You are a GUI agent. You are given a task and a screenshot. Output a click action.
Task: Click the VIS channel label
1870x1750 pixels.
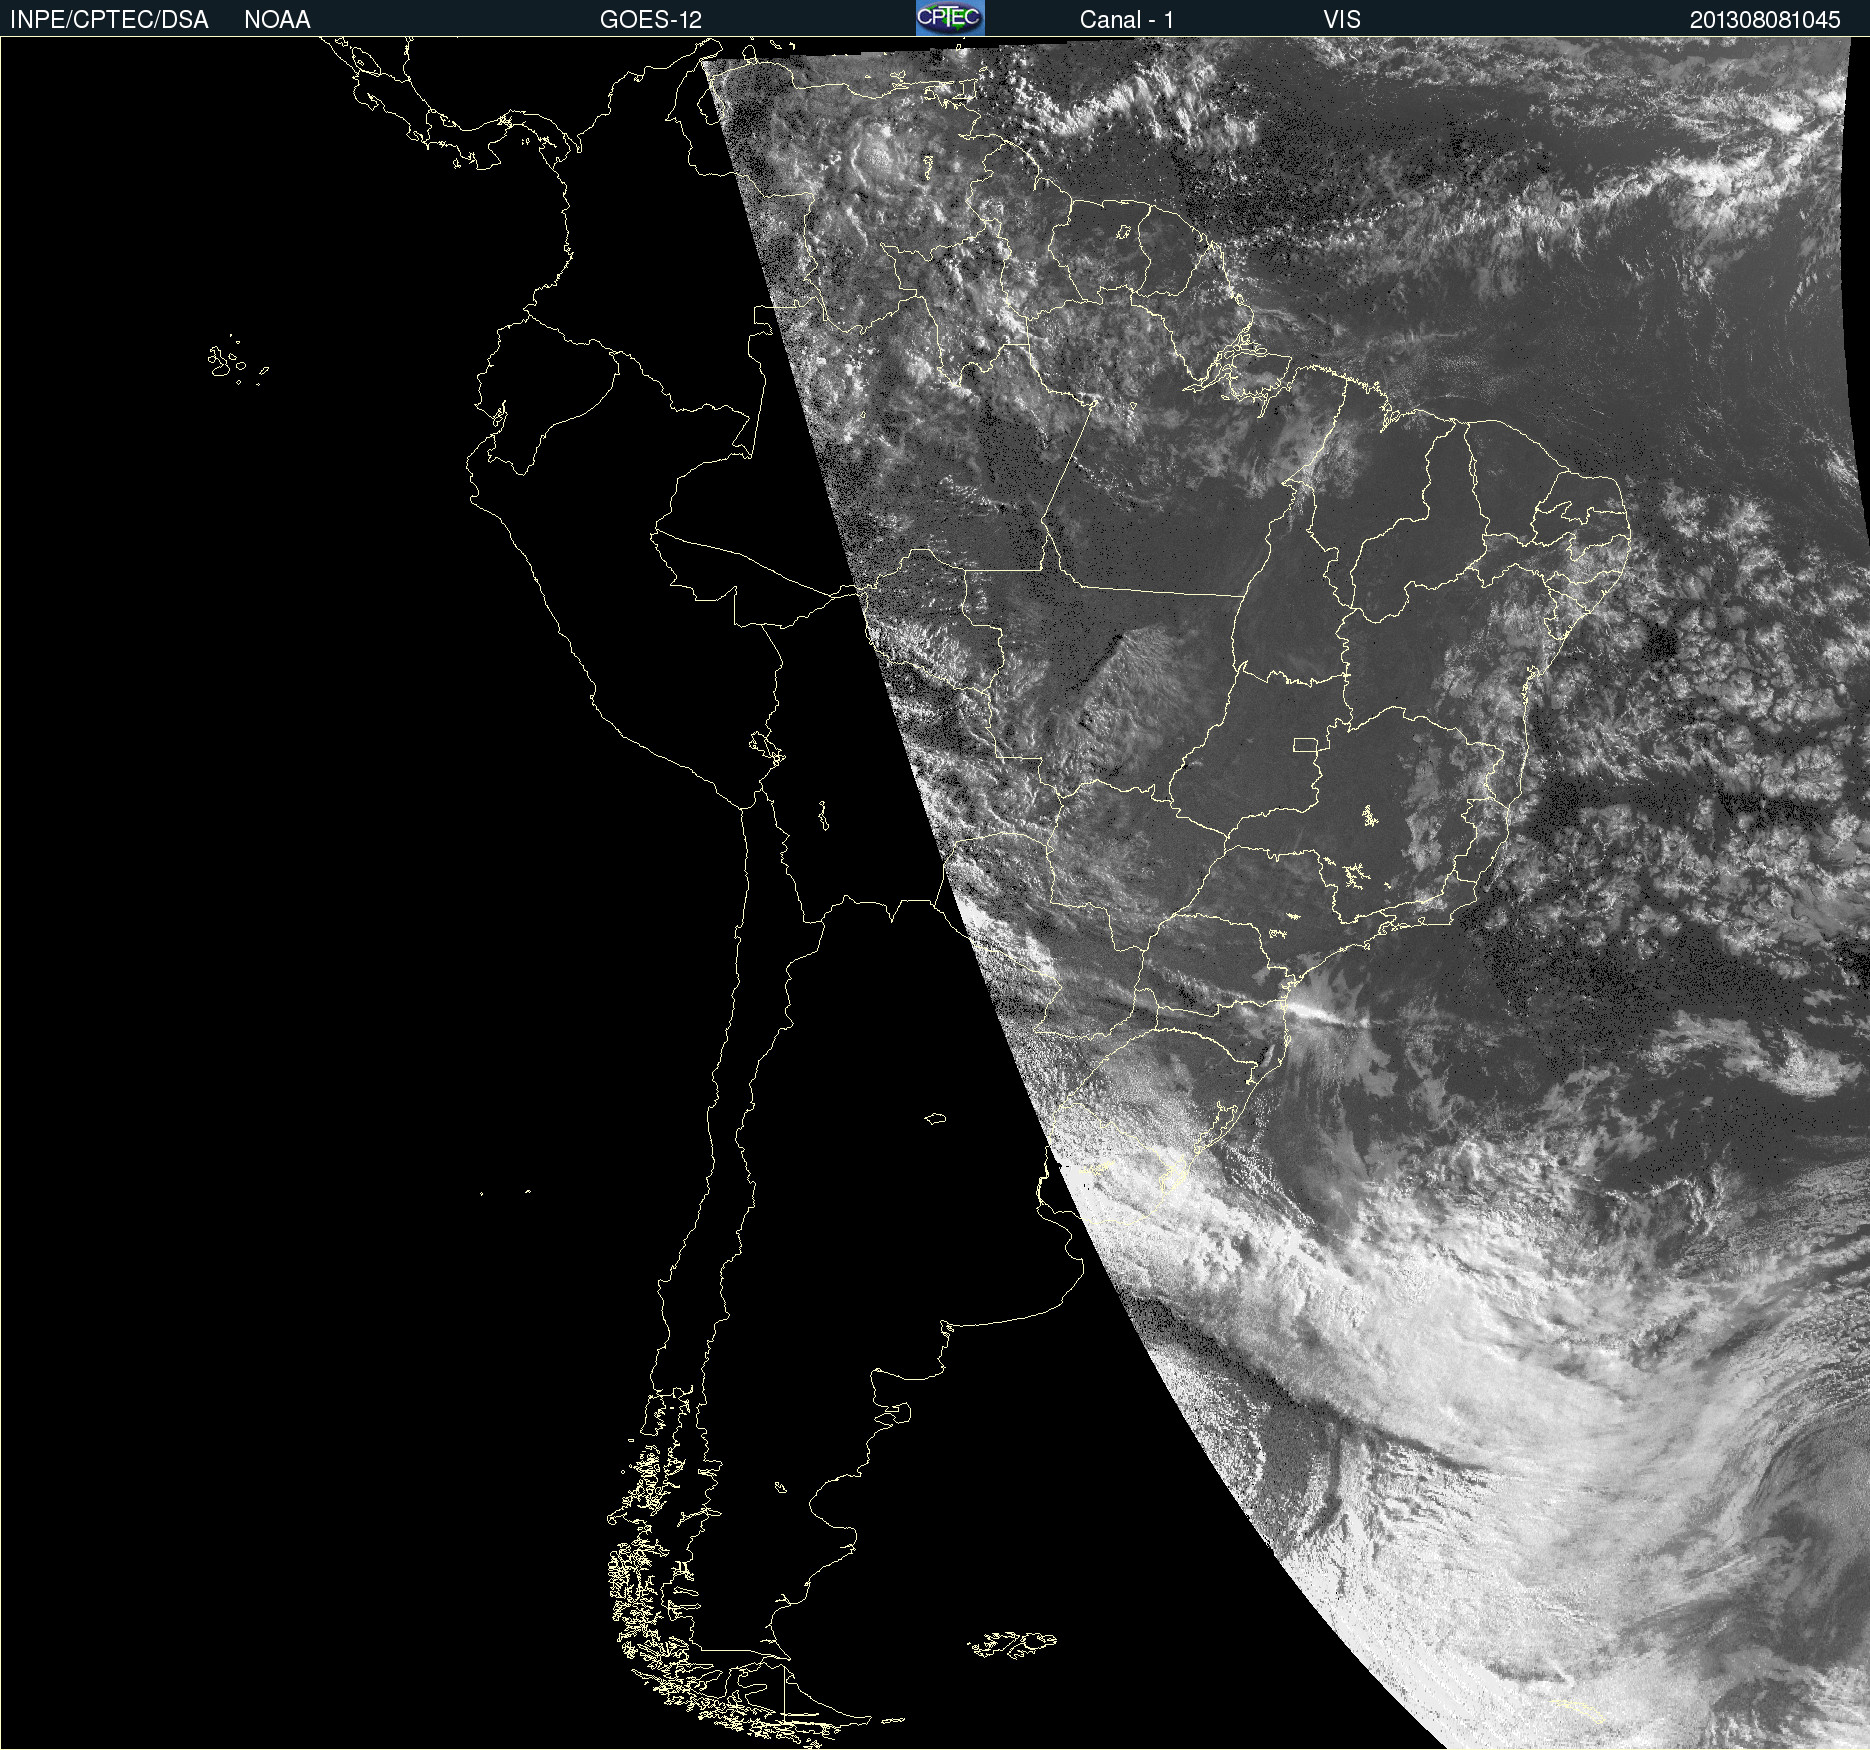pyautogui.click(x=1342, y=20)
